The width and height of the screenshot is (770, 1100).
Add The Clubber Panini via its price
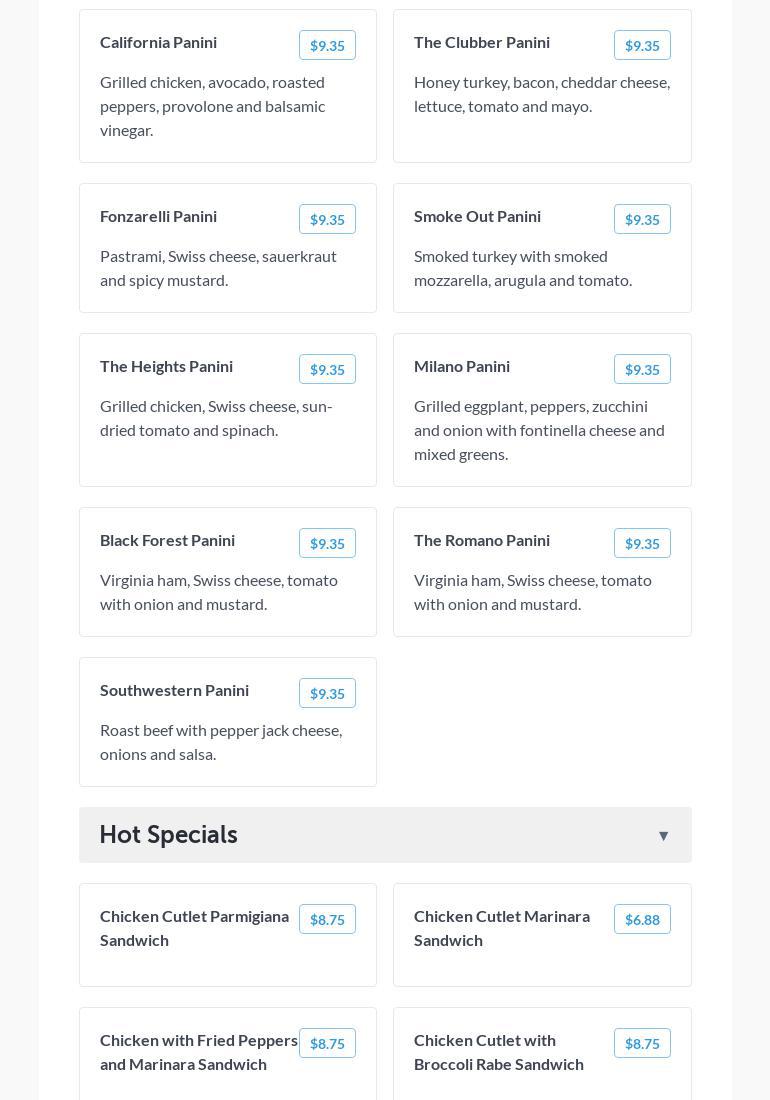642,45
